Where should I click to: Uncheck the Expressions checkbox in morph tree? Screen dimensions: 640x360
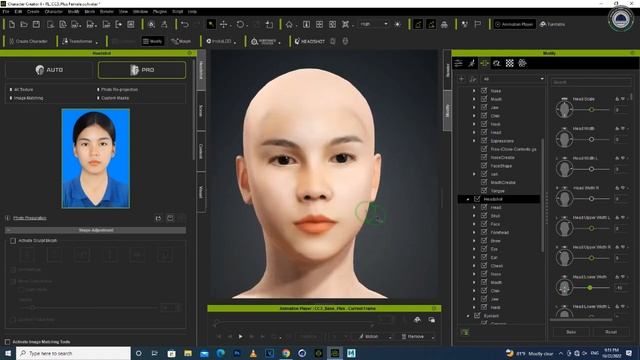point(484,140)
